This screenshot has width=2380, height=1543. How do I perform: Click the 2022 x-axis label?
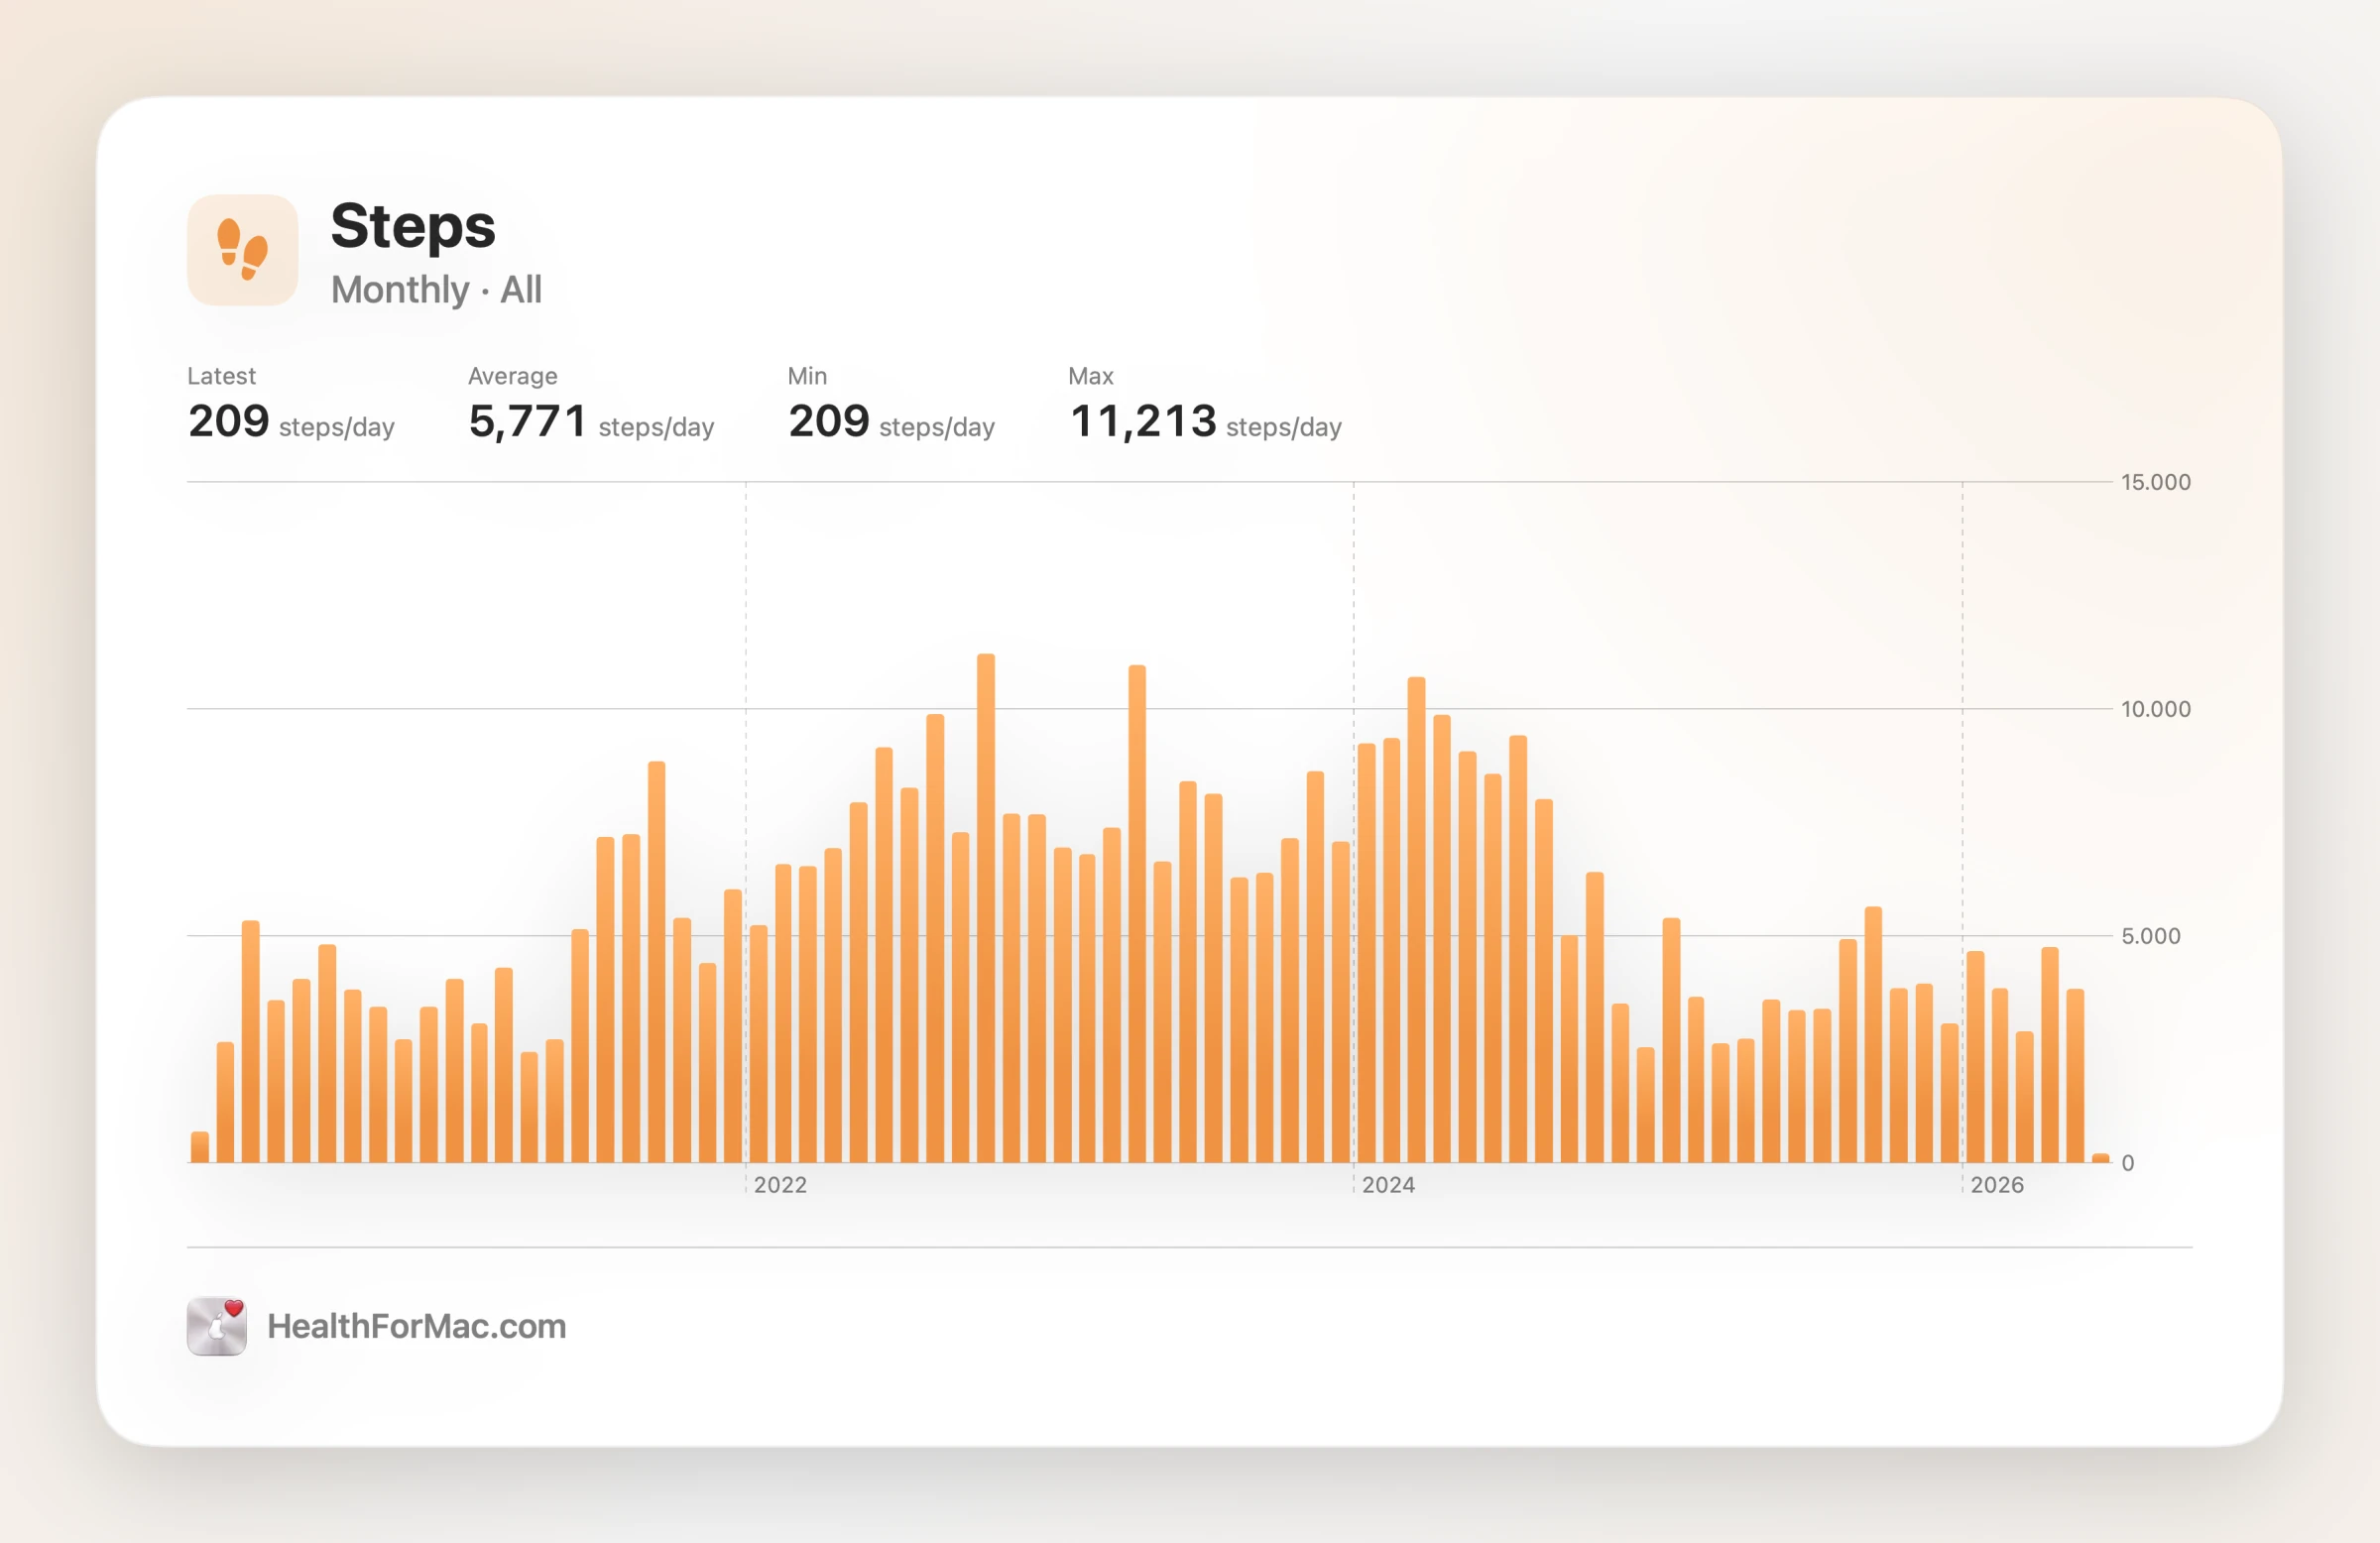(780, 1185)
